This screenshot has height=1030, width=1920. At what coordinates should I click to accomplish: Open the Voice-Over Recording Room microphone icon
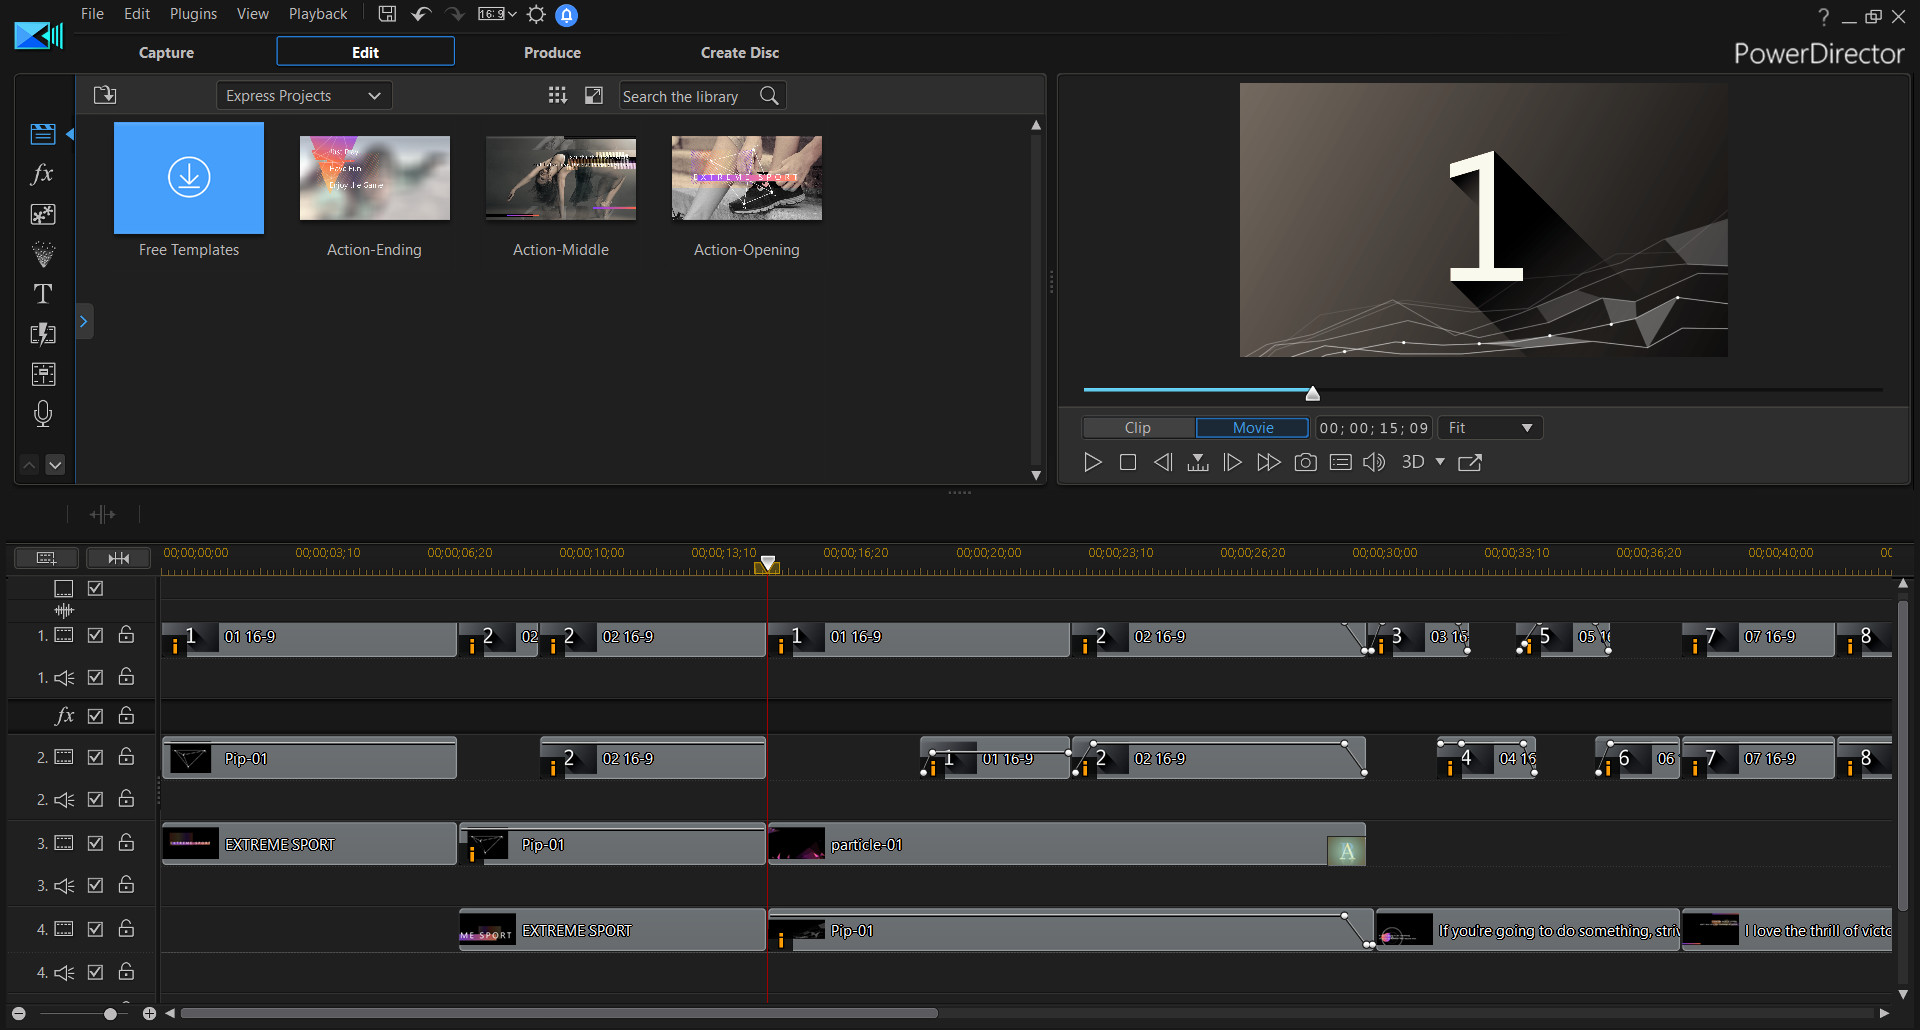tap(43, 414)
